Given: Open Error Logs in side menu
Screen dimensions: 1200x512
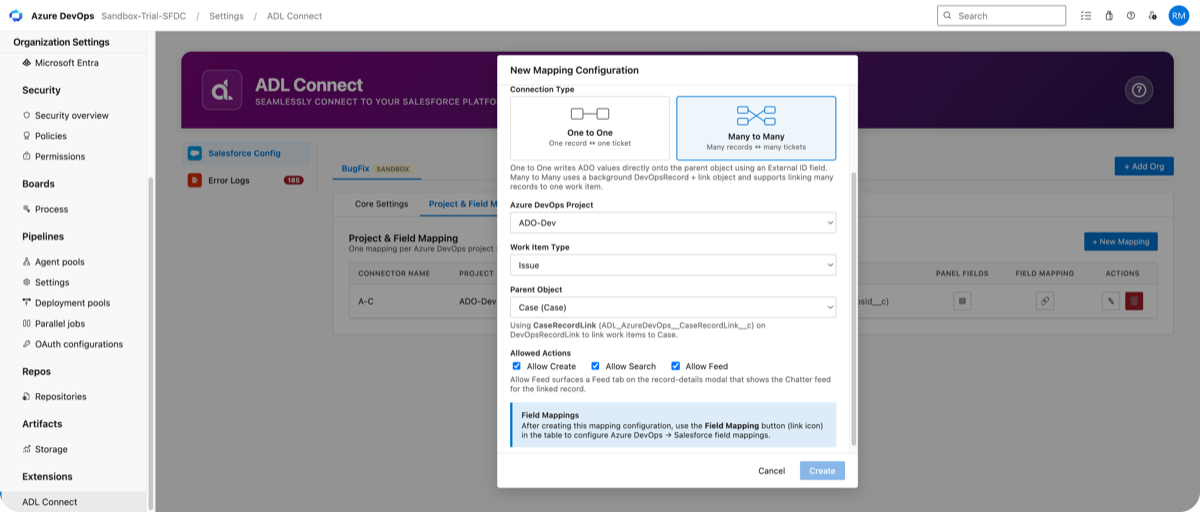Looking at the screenshot, I should [x=245, y=181].
